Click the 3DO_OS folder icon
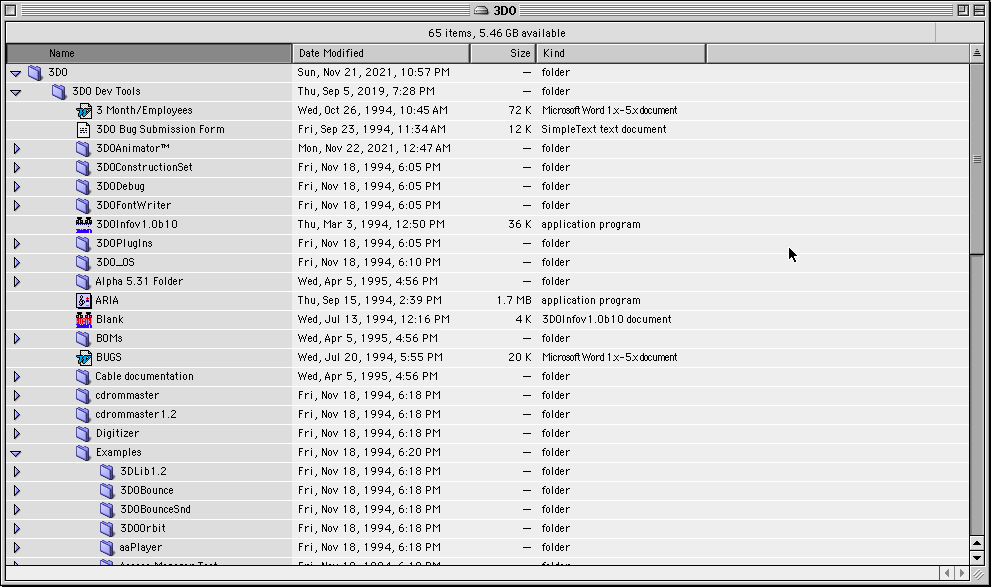The image size is (991, 587). [x=83, y=262]
